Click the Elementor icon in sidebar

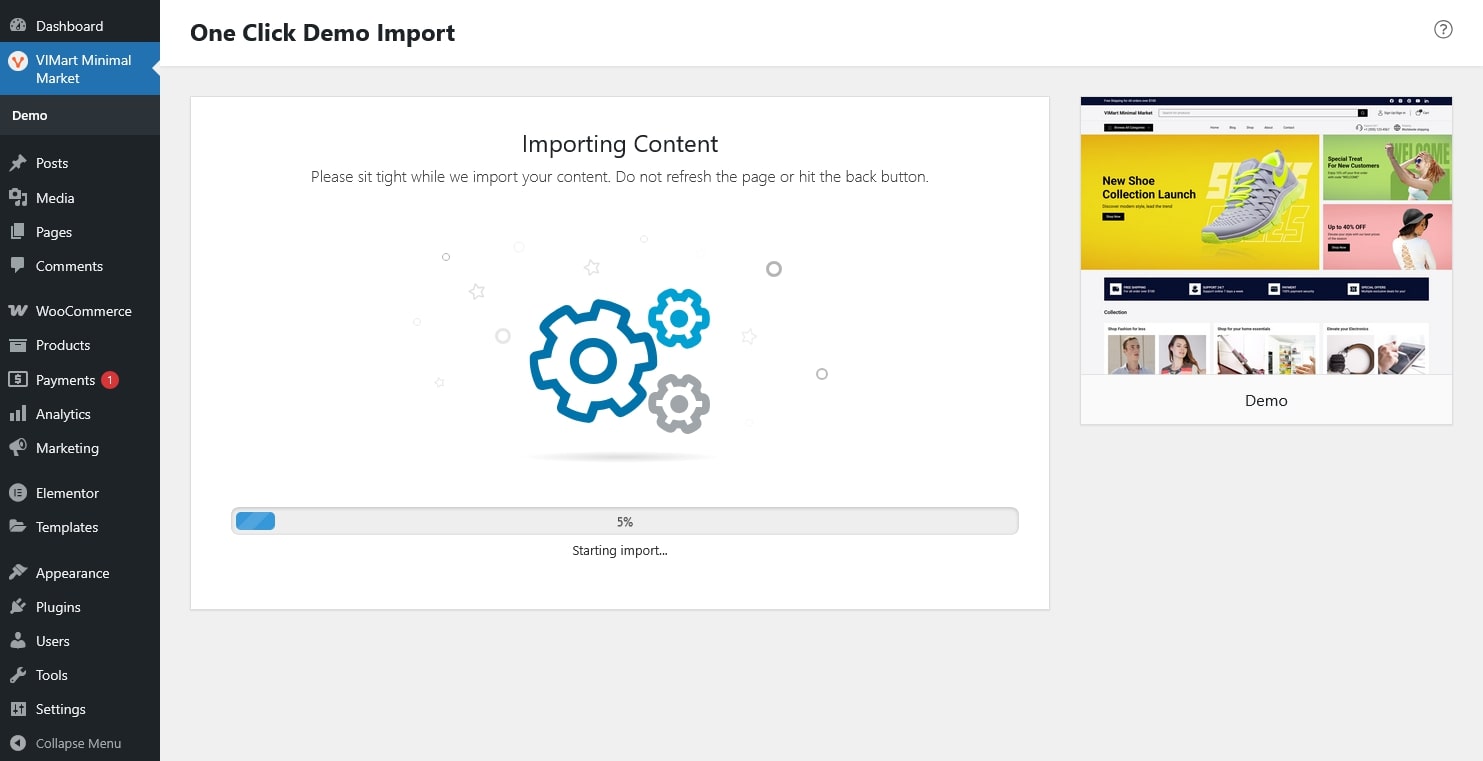pyautogui.click(x=17, y=493)
